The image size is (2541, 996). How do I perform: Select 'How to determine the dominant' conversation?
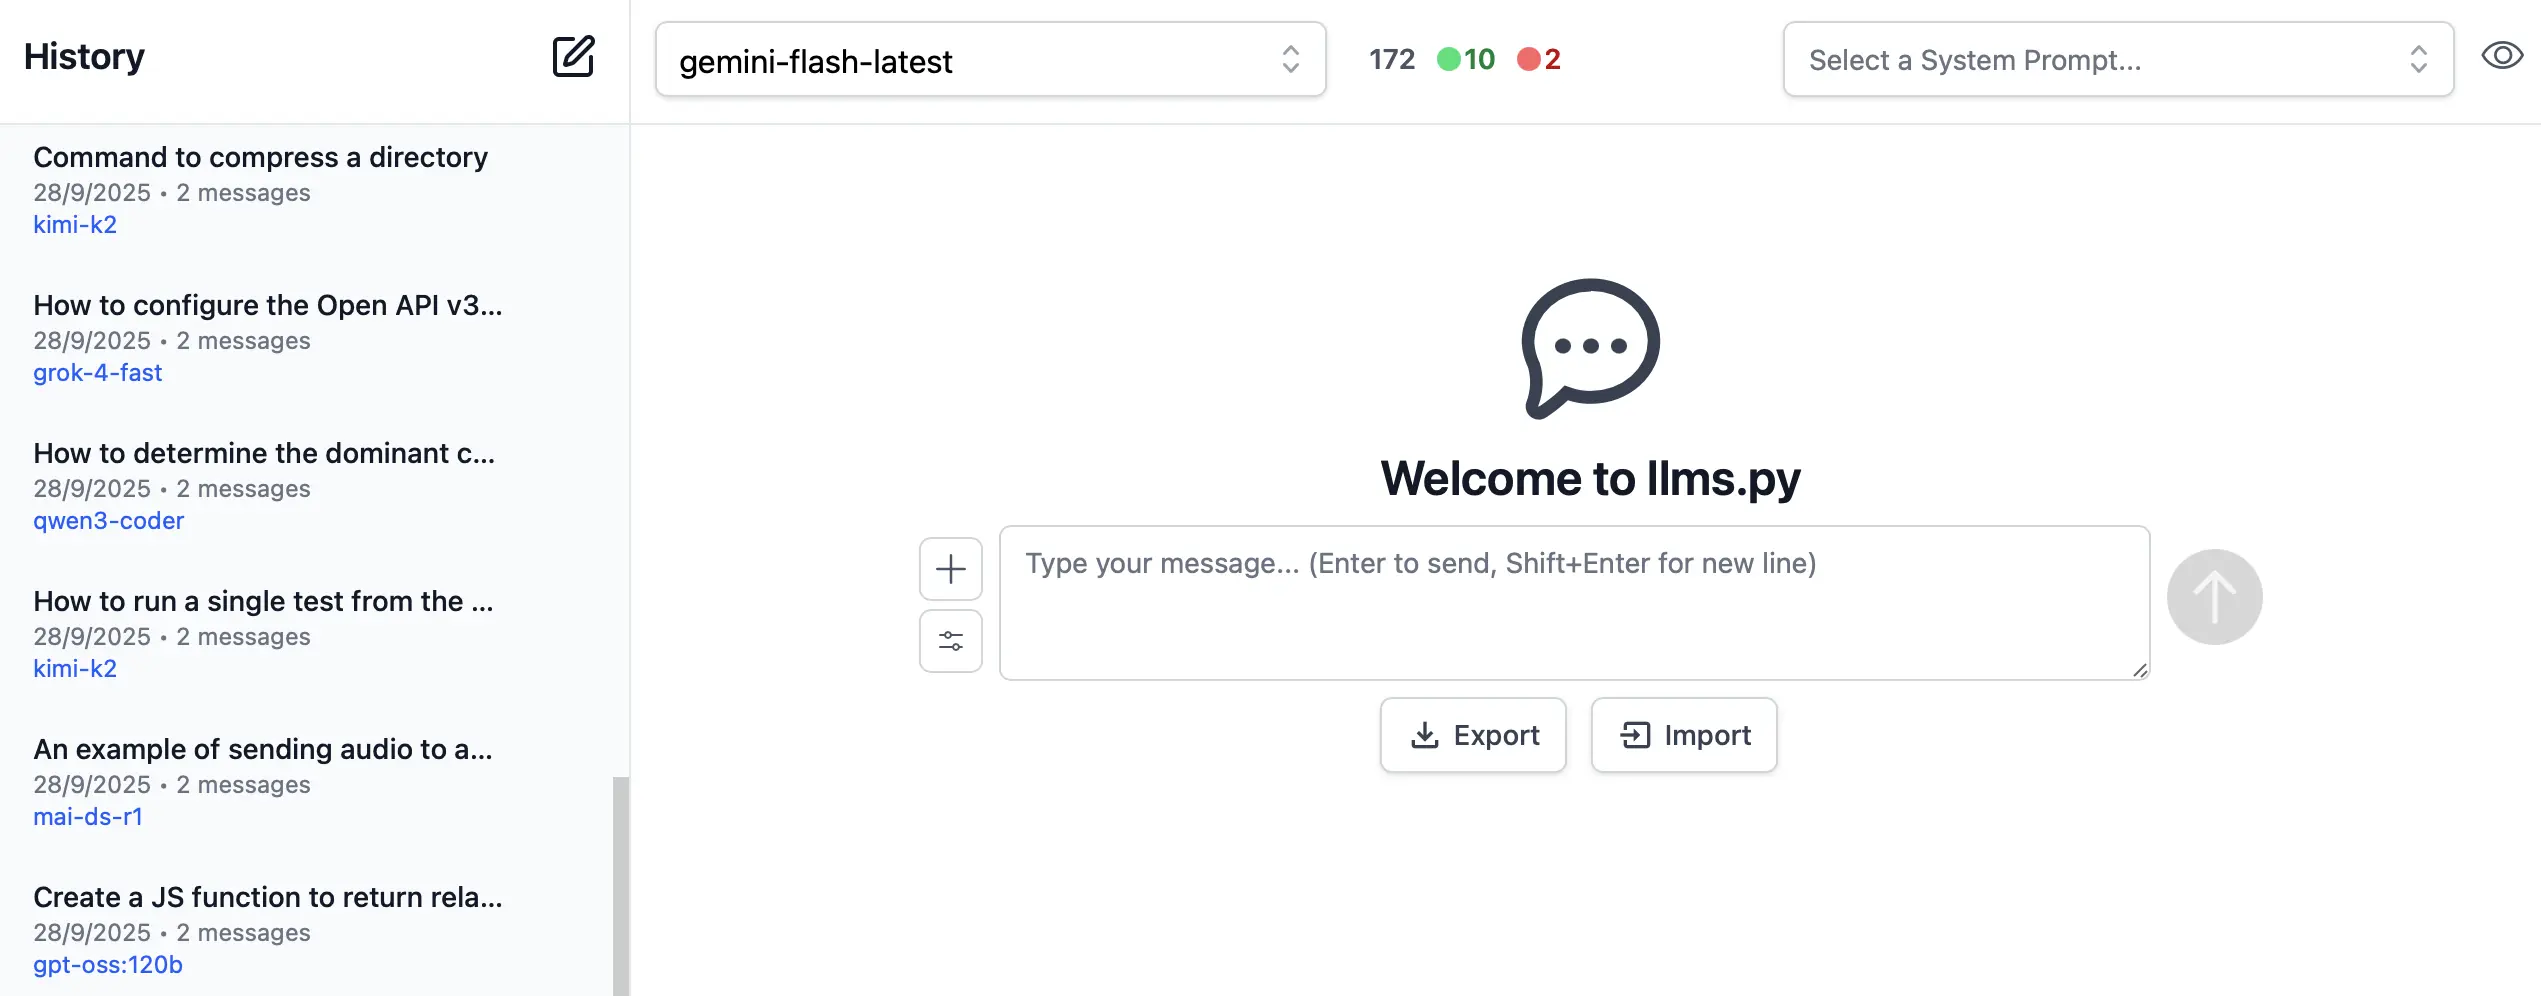coord(264,454)
